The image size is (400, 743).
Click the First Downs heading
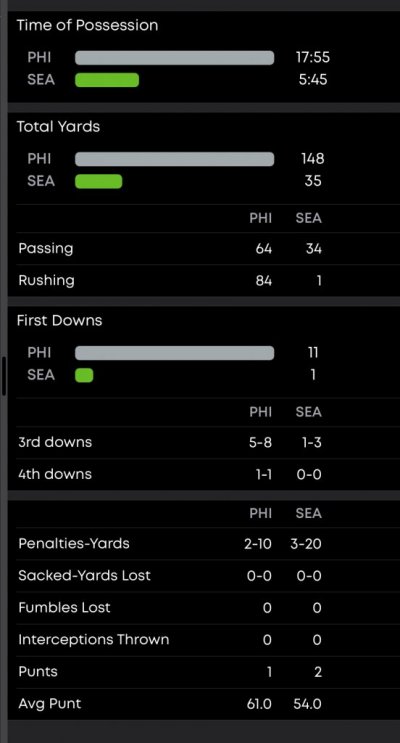(59, 321)
